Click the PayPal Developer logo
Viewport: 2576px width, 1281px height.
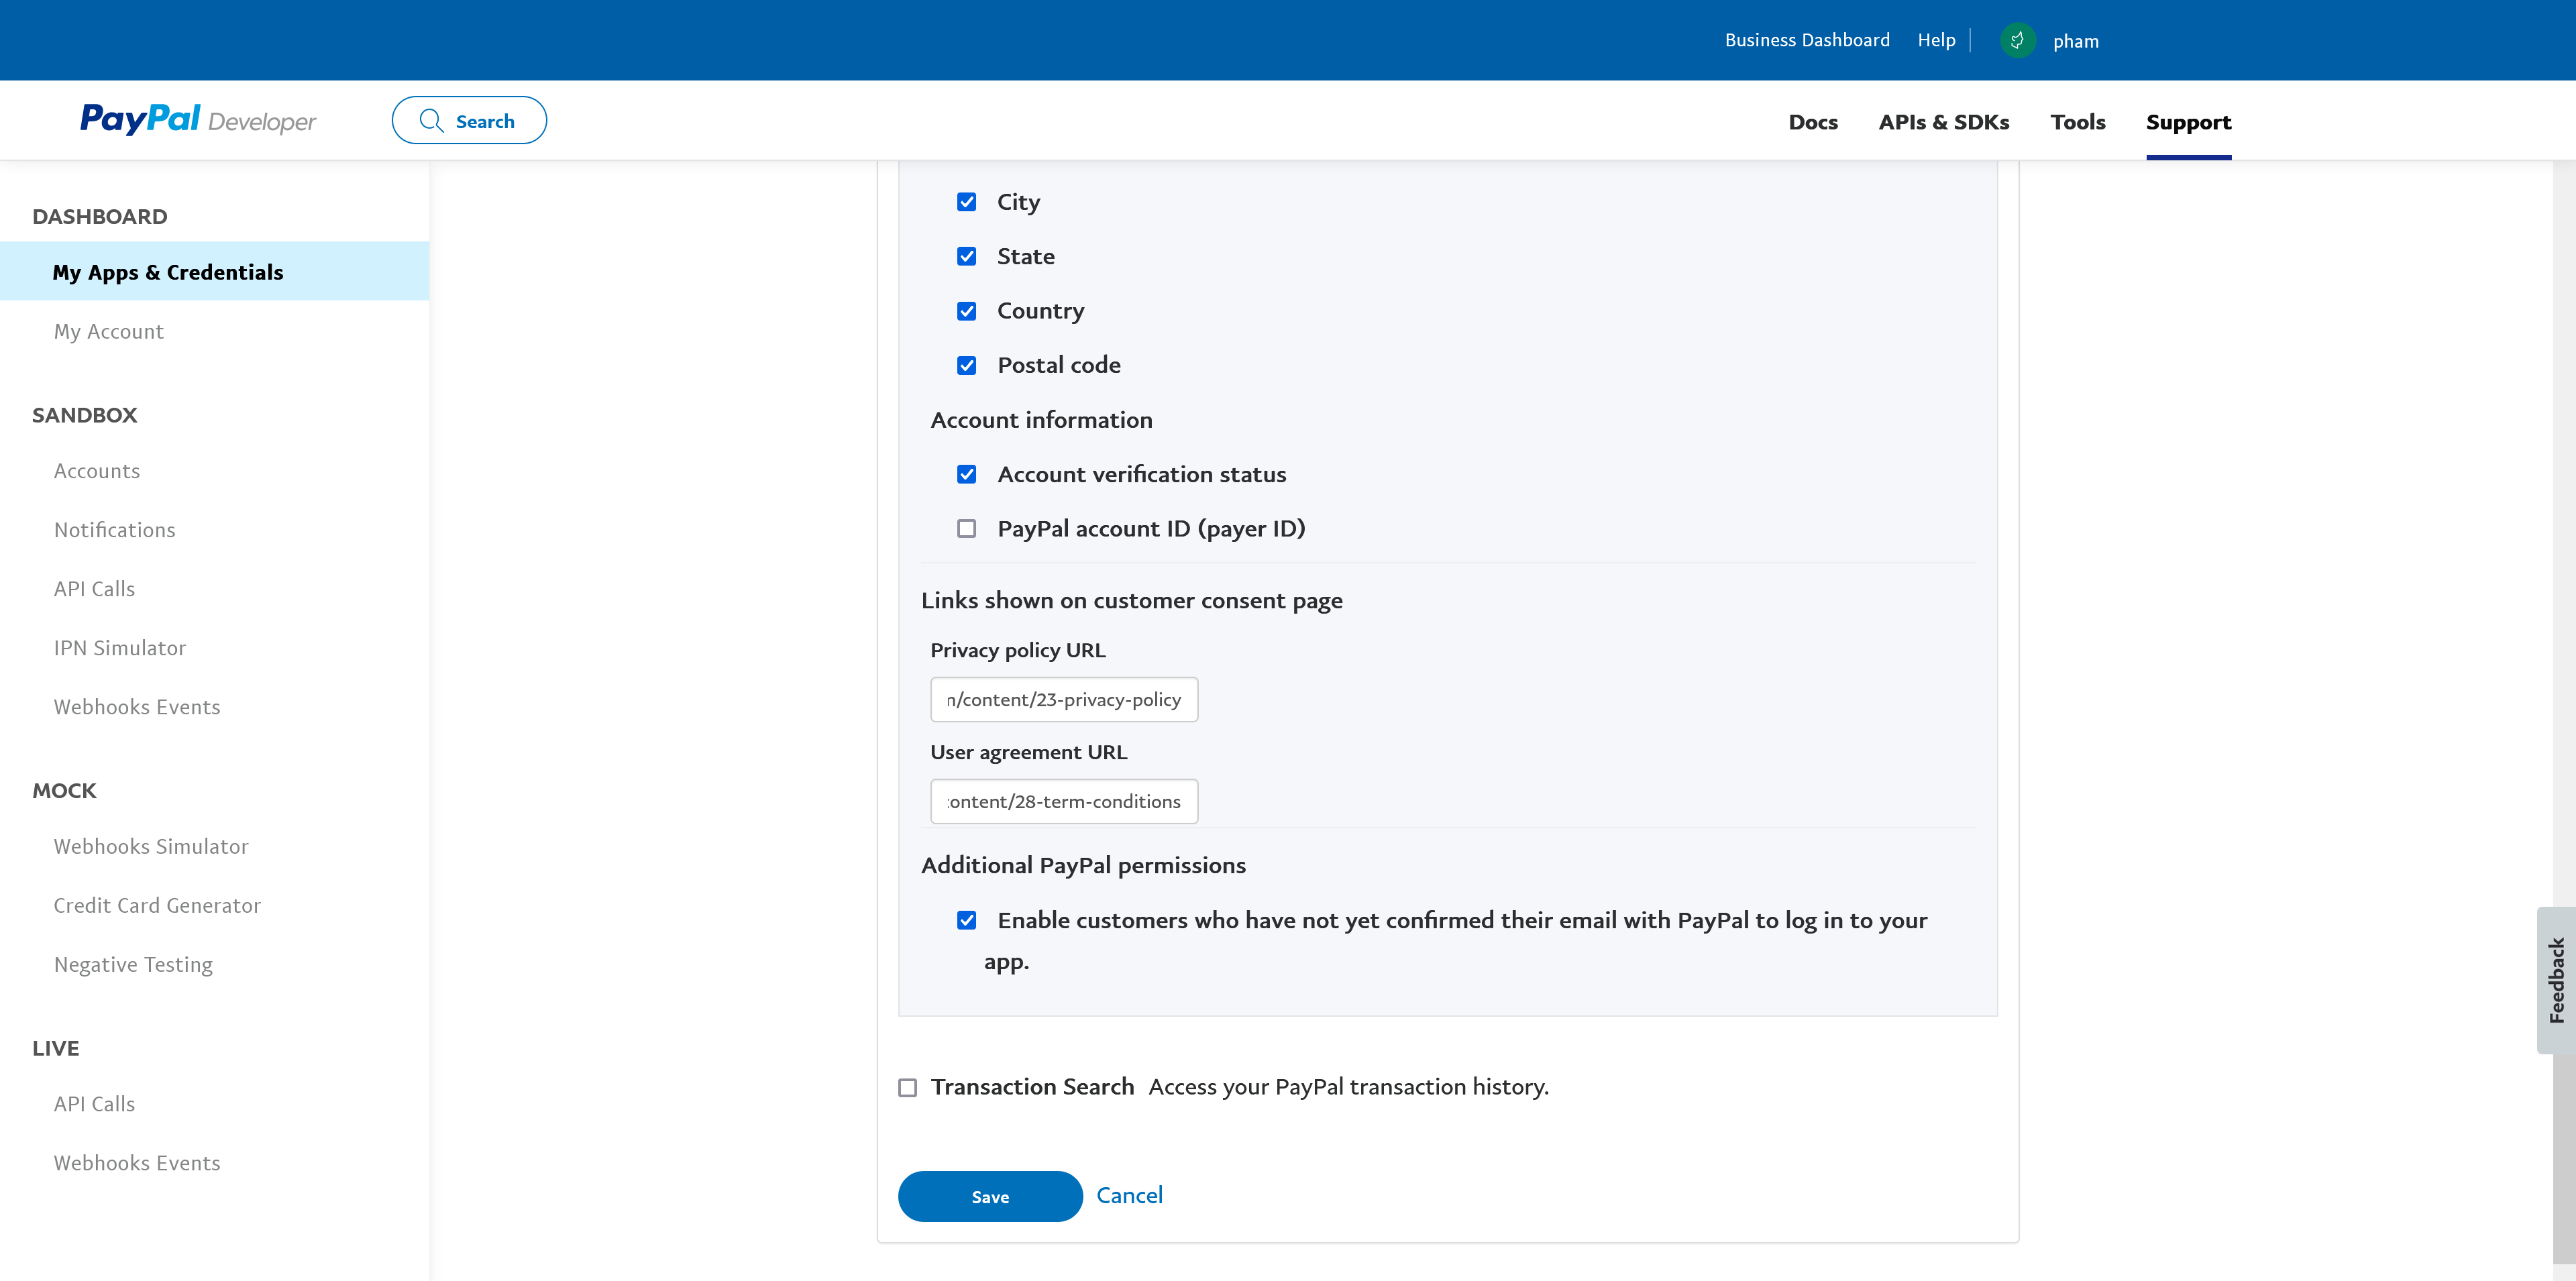(x=198, y=120)
